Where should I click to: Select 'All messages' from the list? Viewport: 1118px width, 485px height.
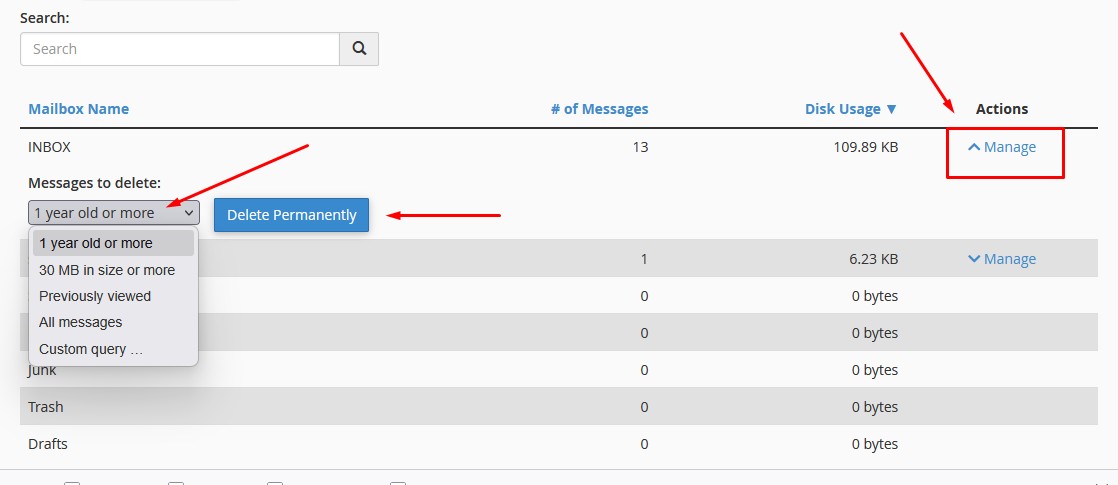pos(81,322)
